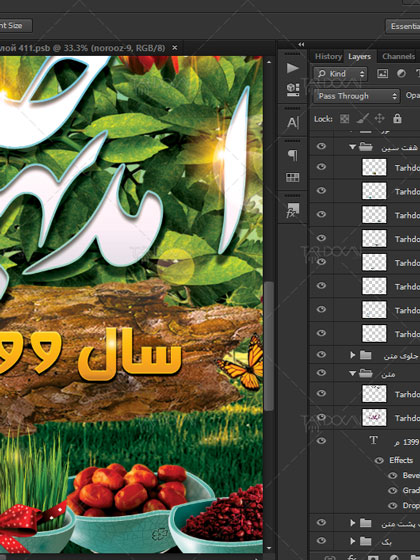Select the بک group name
This screenshot has height=560, width=420.
(386, 542)
